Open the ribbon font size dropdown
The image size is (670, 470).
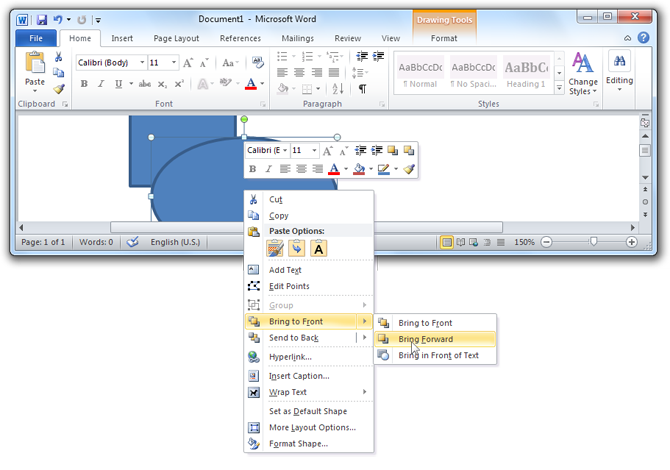click(x=174, y=63)
